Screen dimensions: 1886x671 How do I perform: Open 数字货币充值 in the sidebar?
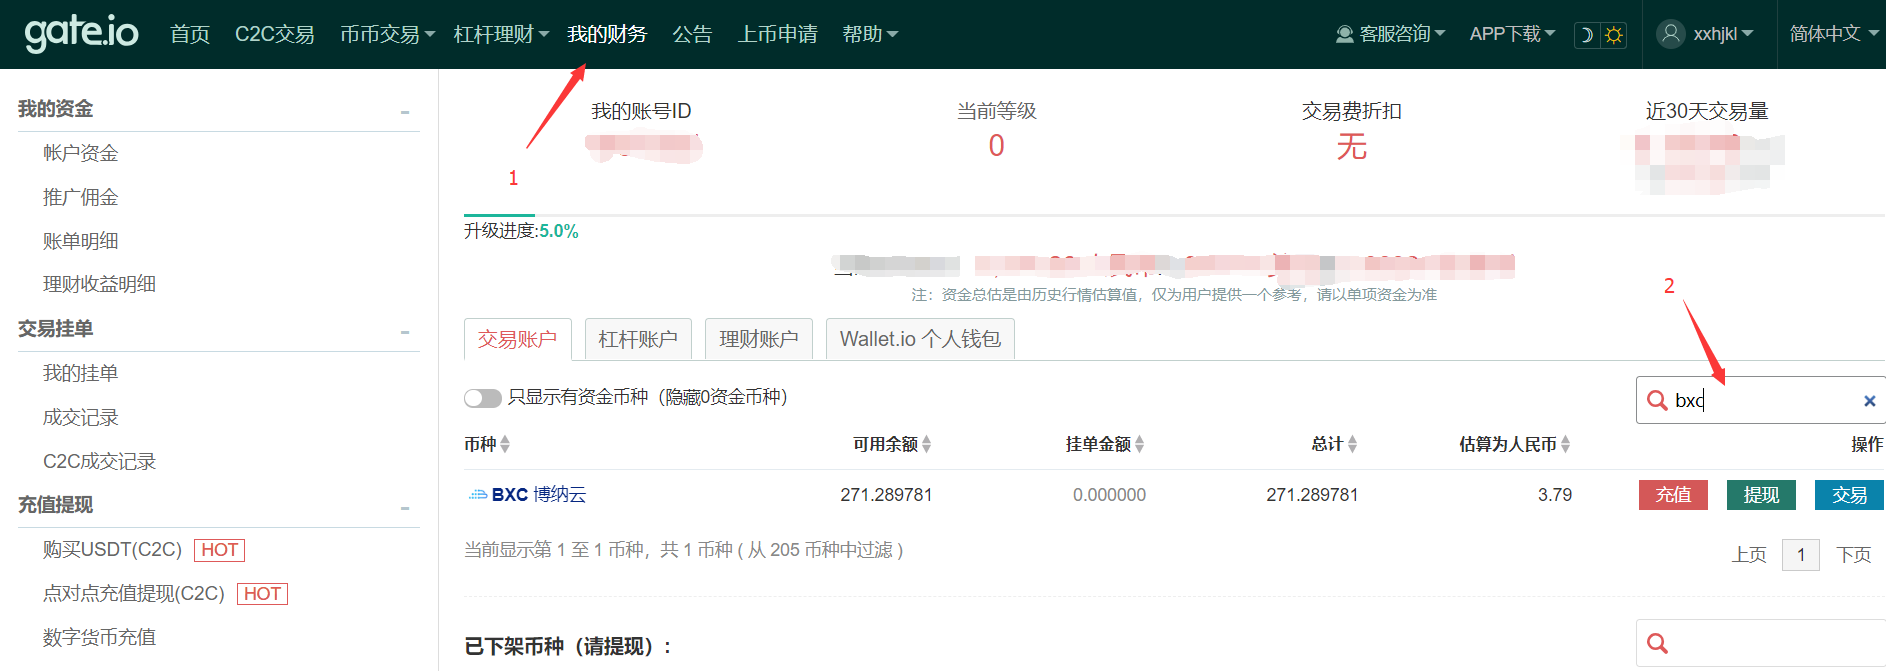(x=99, y=637)
